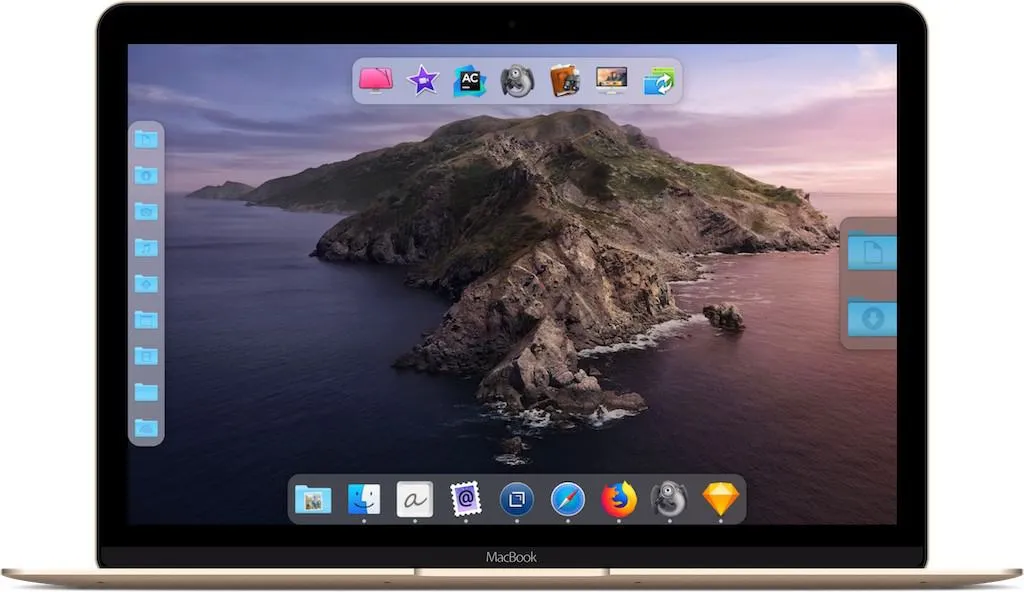
Task: Select the music-note folder in the left sidebar
Action: [145, 246]
